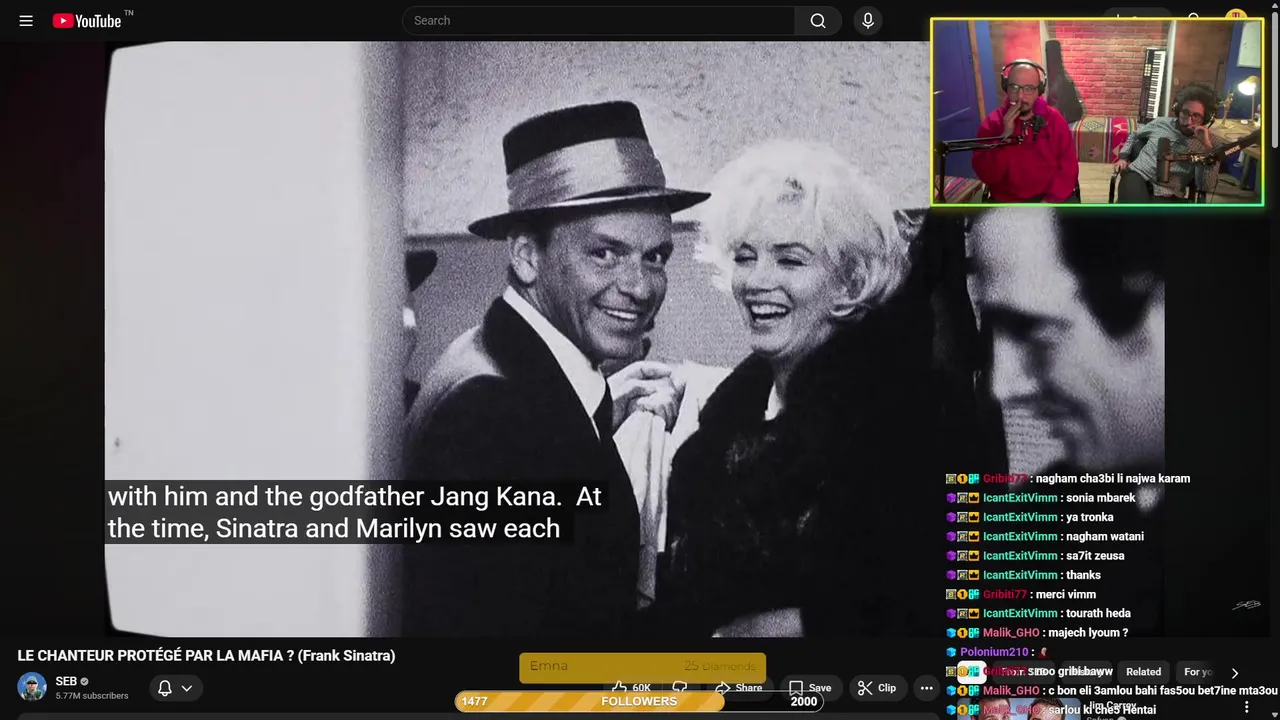Open the related video three-dot options menu
This screenshot has height=720, width=1280.
(x=1246, y=707)
